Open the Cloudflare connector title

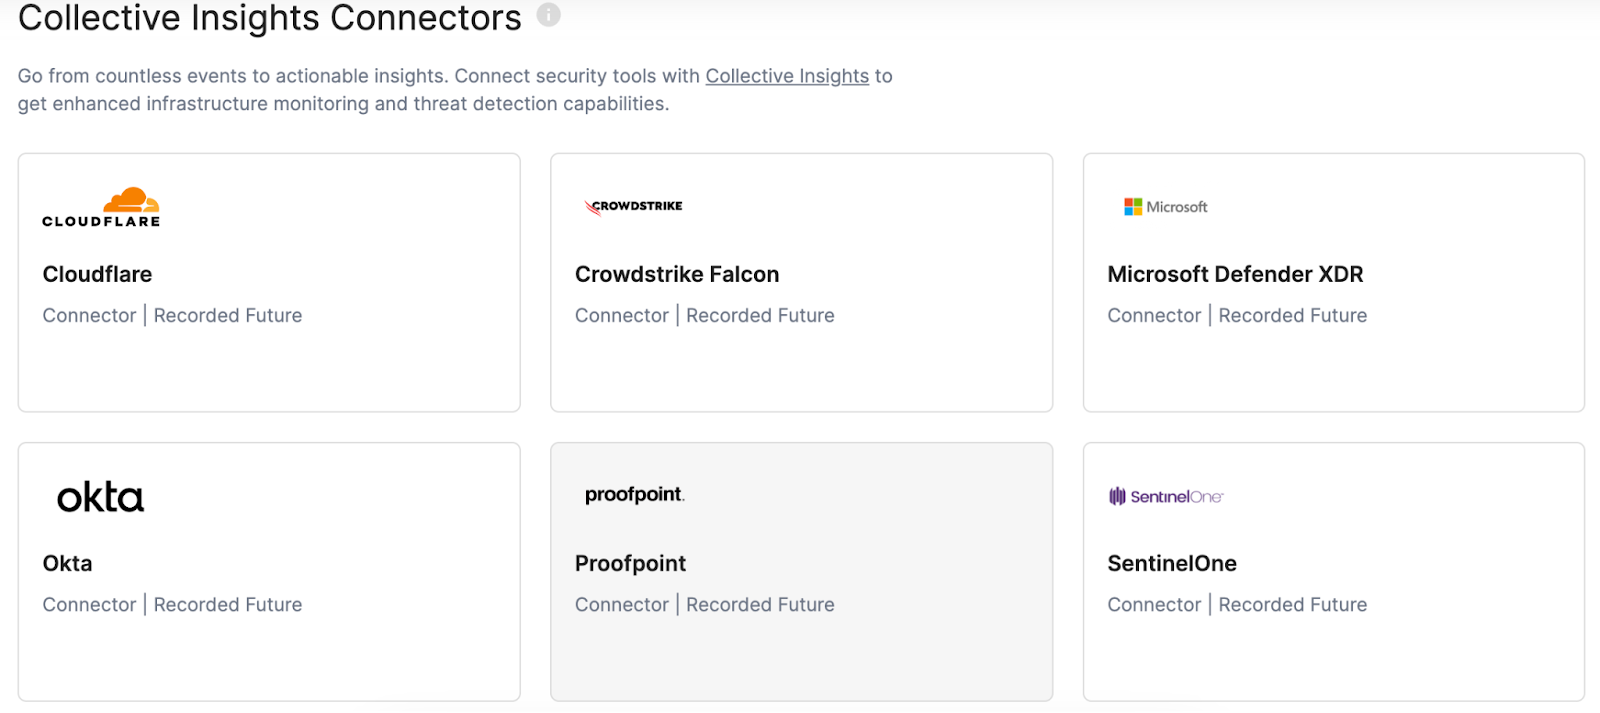point(97,274)
